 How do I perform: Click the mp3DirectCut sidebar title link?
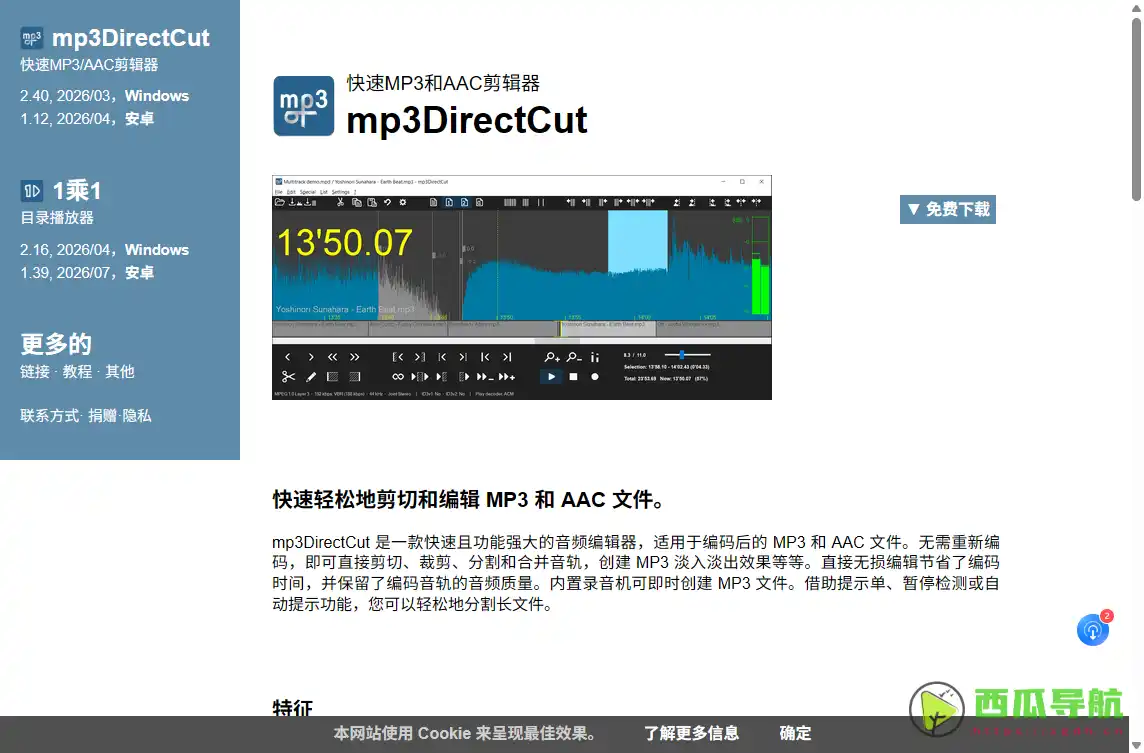pos(131,37)
